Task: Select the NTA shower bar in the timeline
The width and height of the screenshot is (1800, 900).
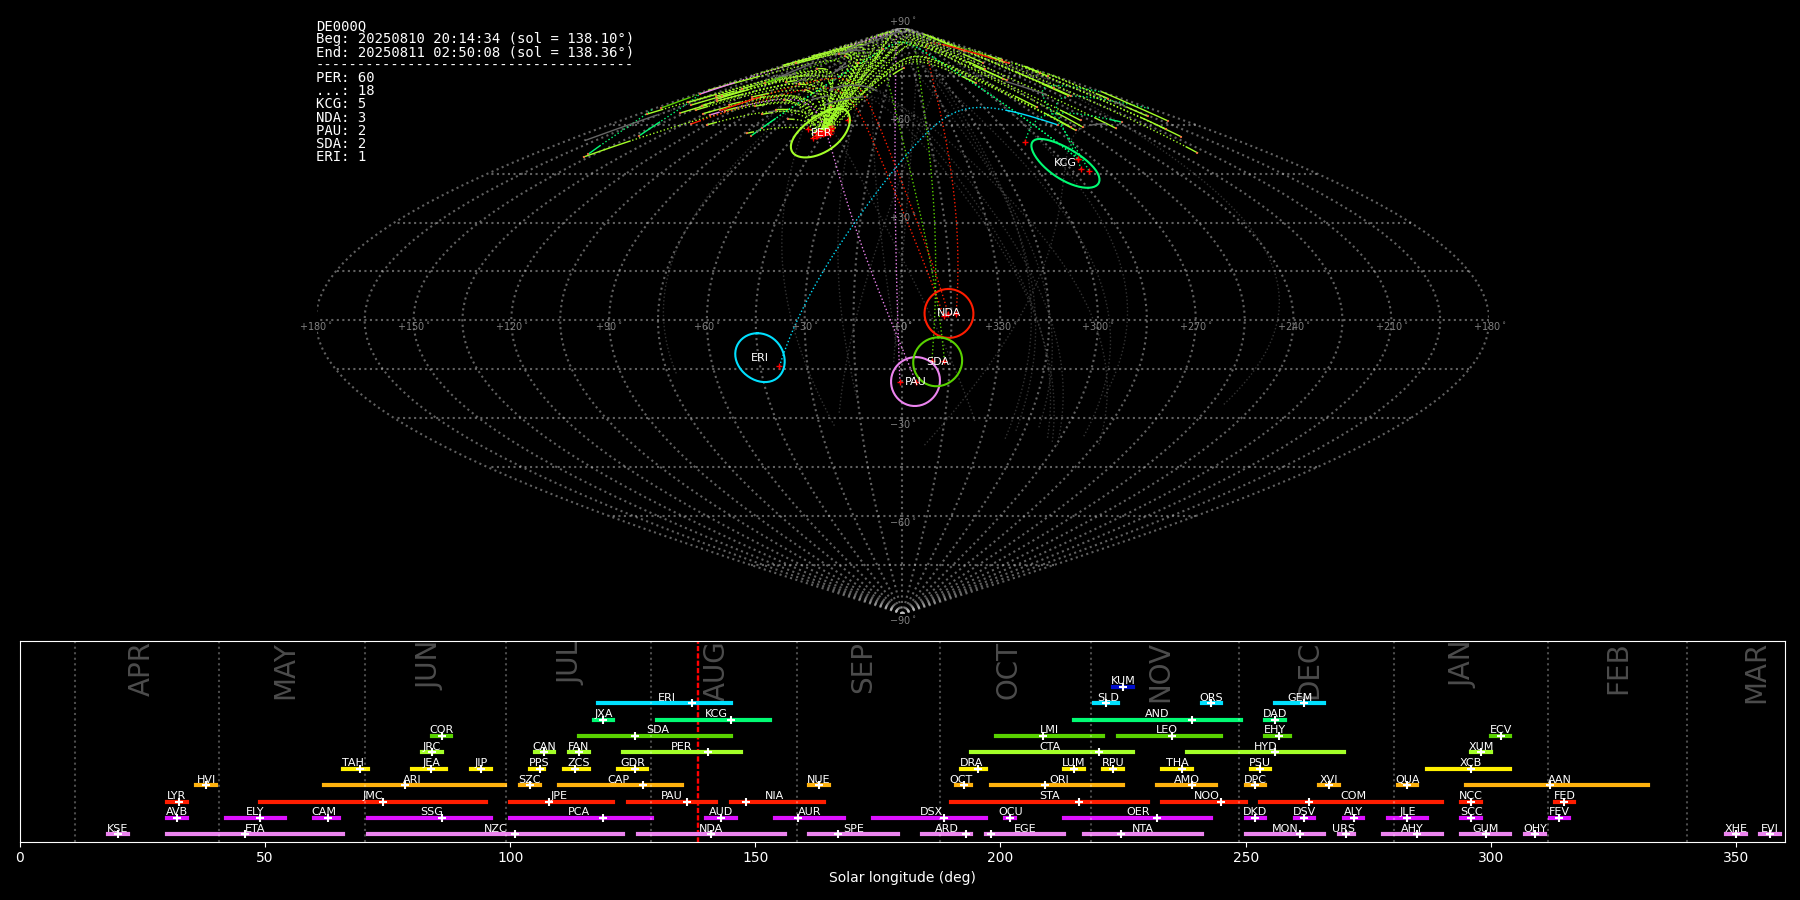Action: [x=1142, y=834]
